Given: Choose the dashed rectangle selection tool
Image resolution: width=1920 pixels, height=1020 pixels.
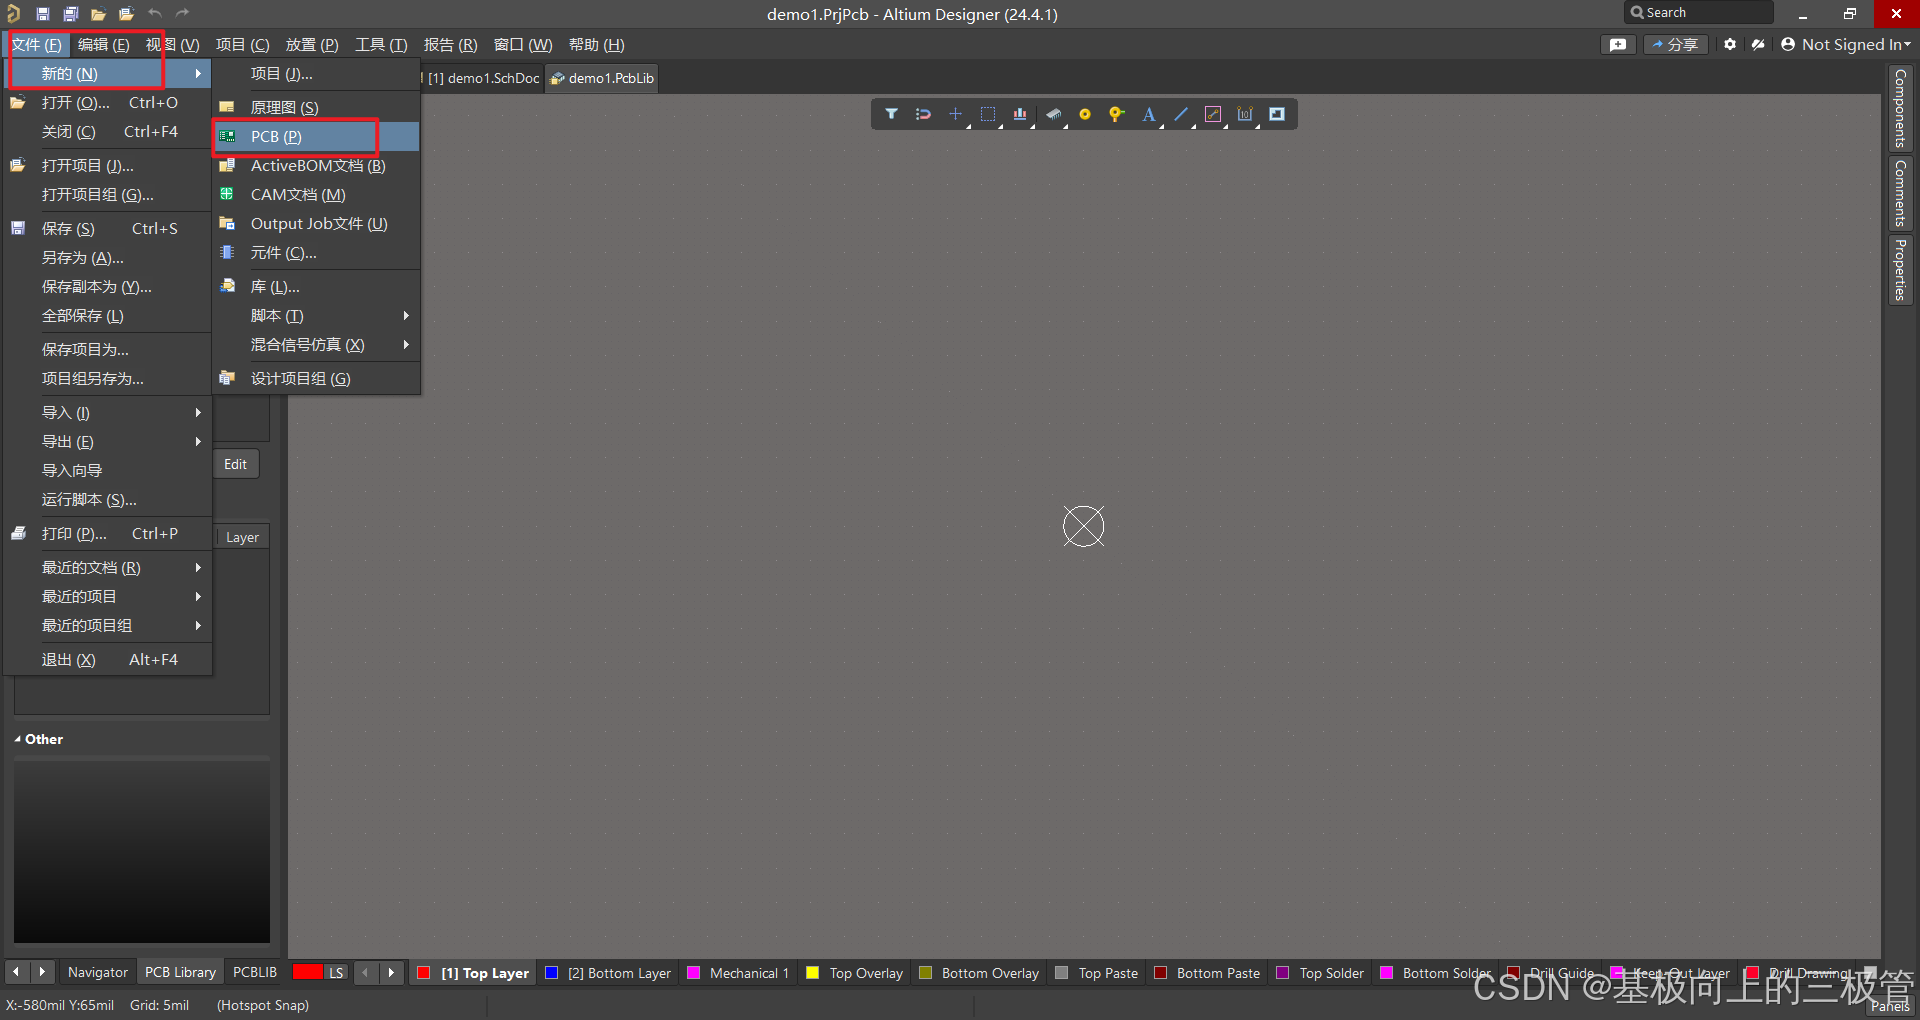Looking at the screenshot, I should point(988,114).
